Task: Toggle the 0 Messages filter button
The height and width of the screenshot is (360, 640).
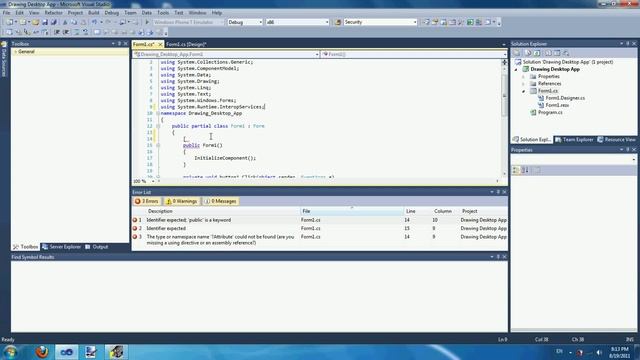Action: point(220,201)
